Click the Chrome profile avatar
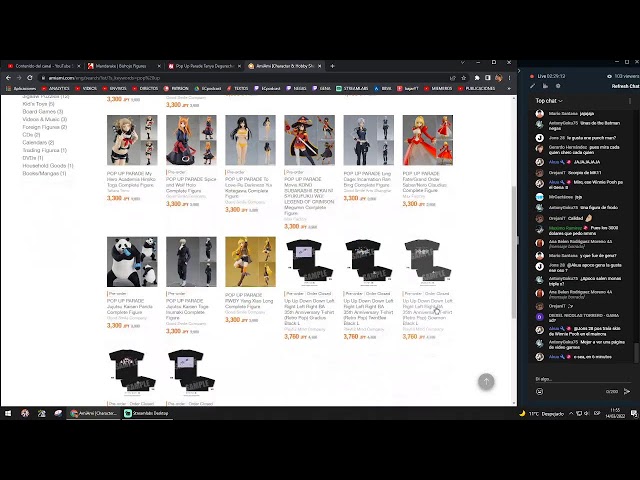Screen dimensions: 640x480 499,78
